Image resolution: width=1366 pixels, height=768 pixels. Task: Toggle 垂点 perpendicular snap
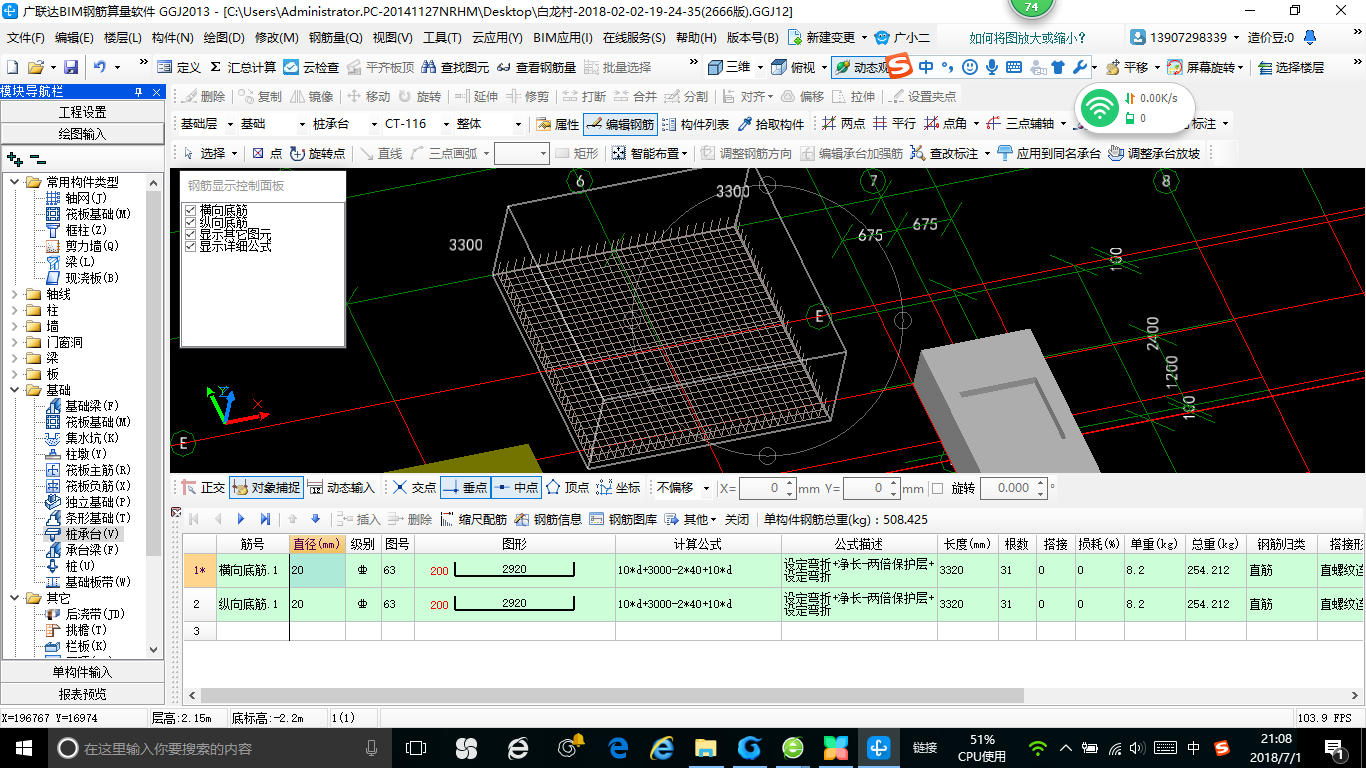click(x=465, y=488)
